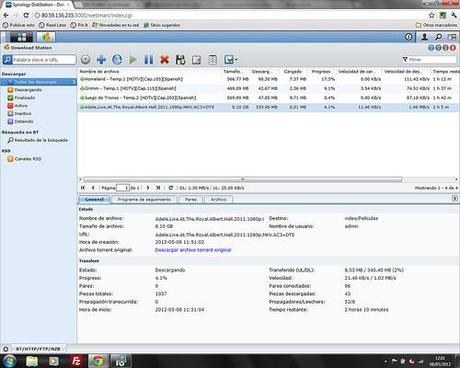Open the DSM information icon

pyautogui.click(x=409, y=37)
